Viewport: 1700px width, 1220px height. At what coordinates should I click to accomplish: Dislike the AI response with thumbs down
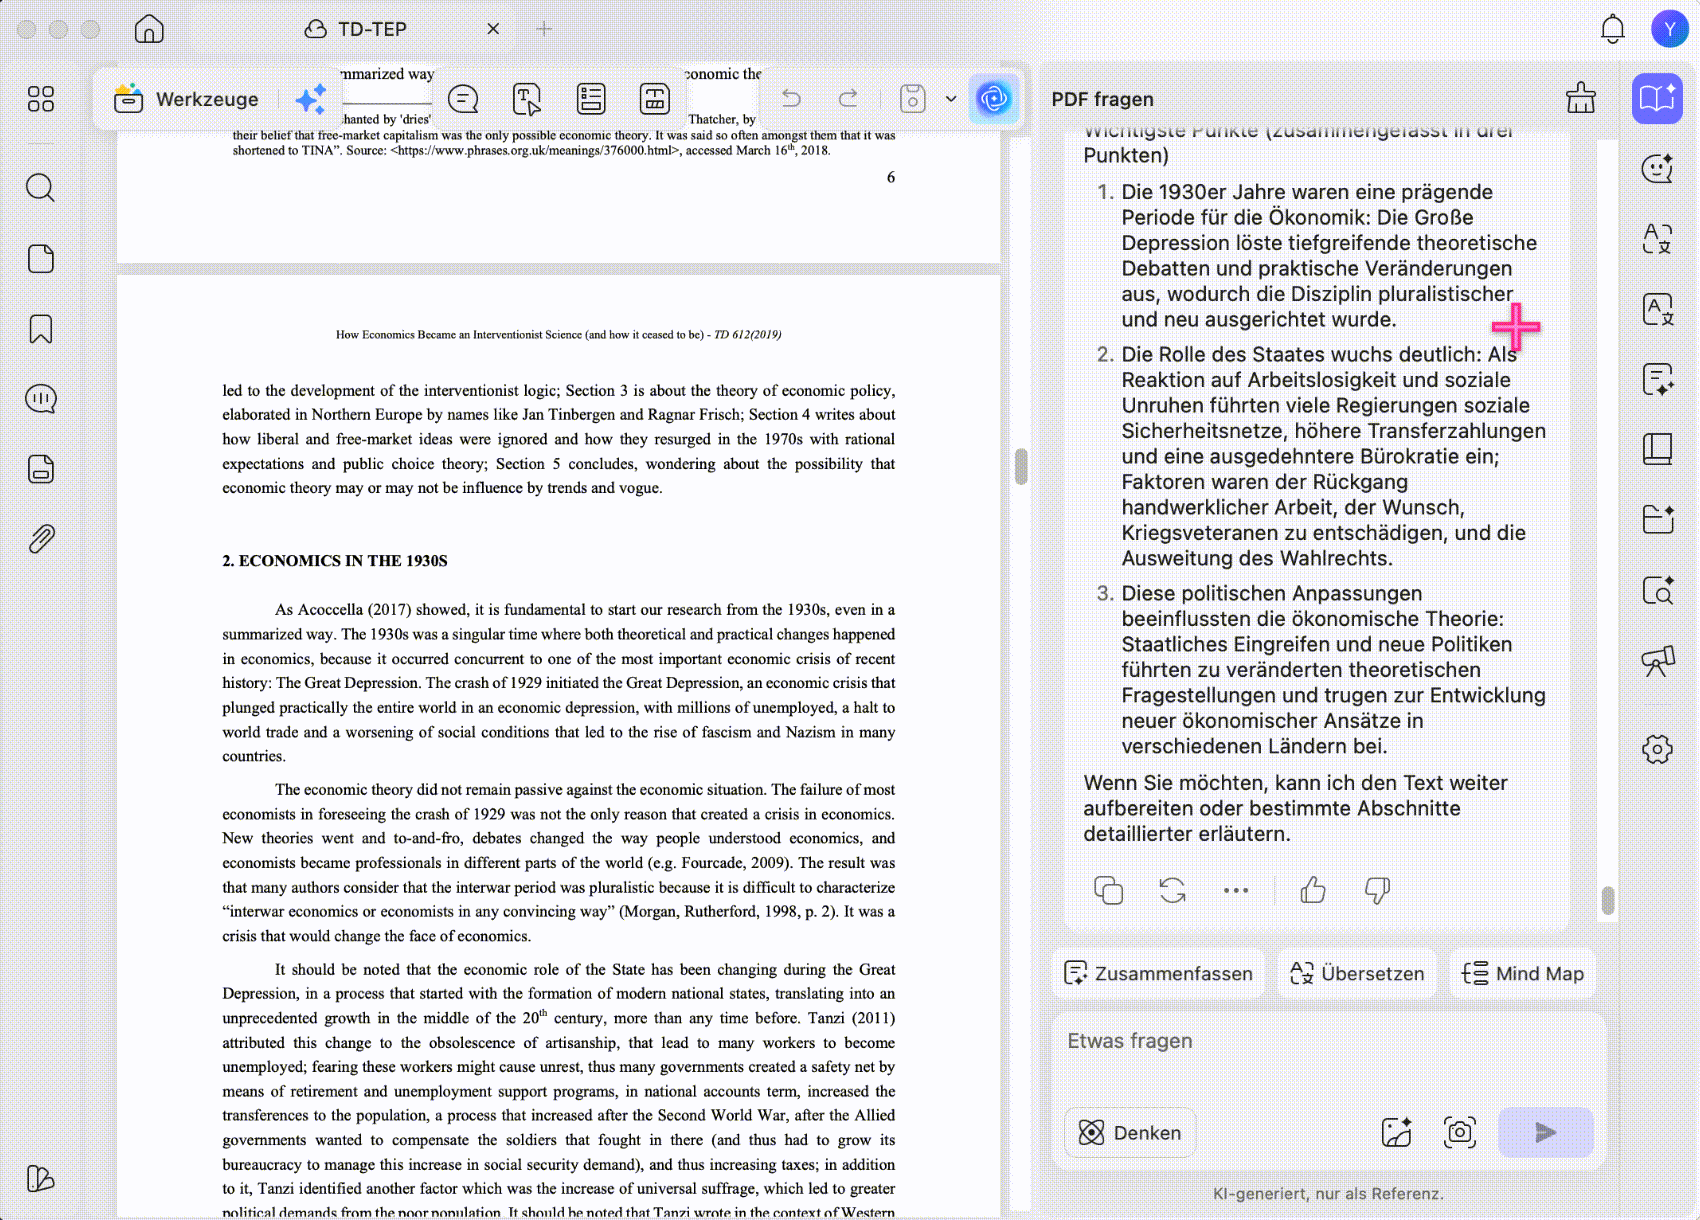click(1377, 890)
